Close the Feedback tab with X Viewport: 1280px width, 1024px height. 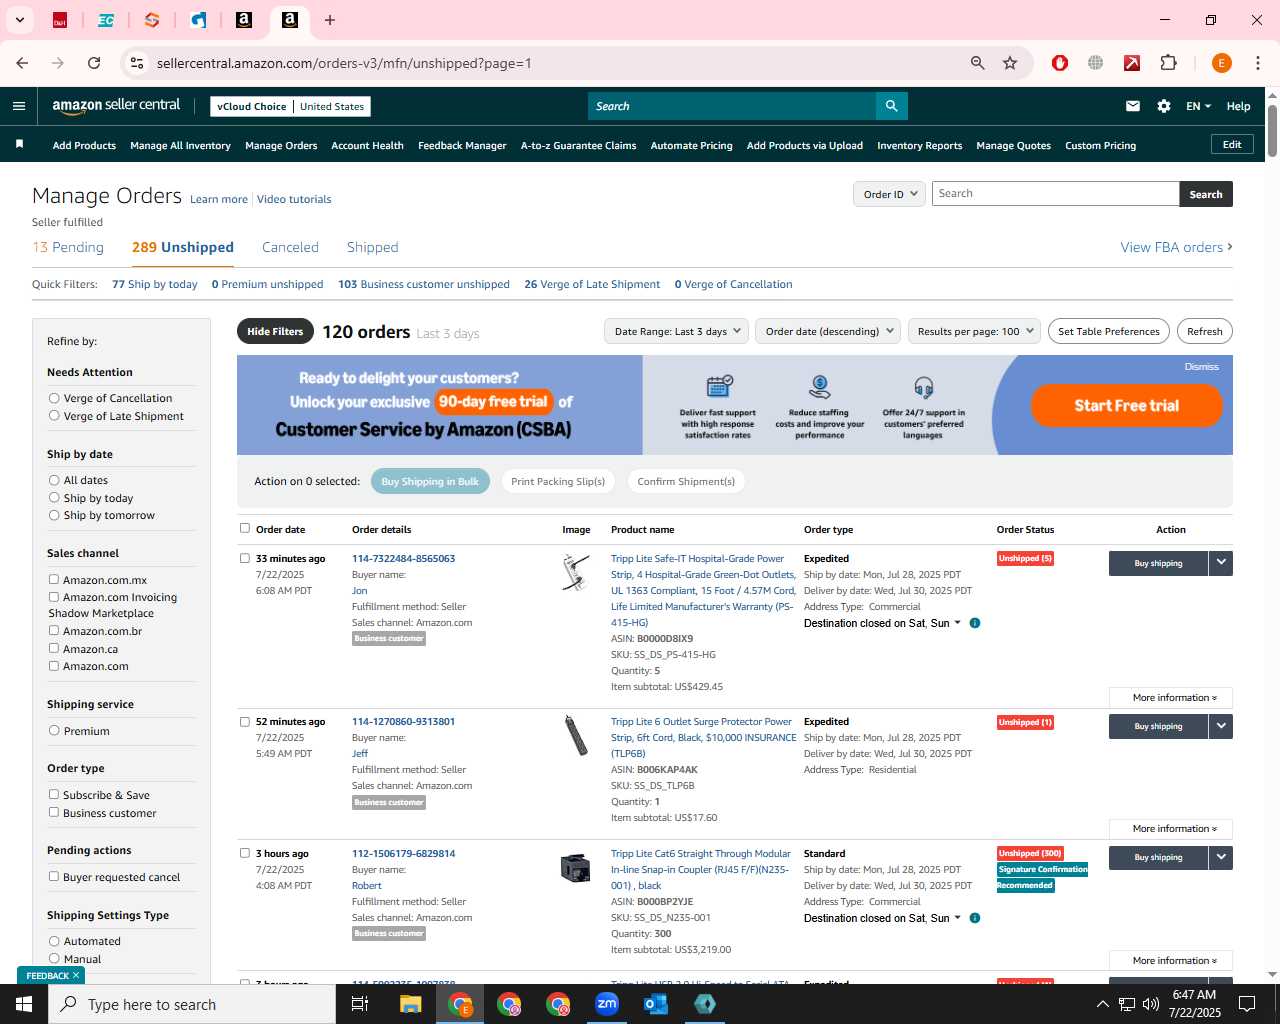(76, 975)
